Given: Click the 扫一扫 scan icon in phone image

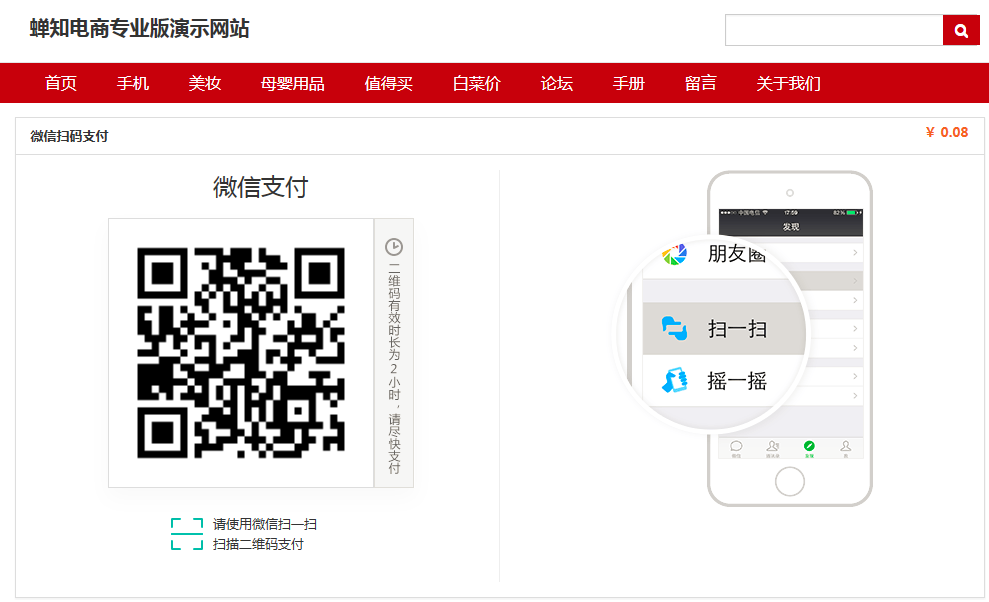Looking at the screenshot, I should pos(674,328).
